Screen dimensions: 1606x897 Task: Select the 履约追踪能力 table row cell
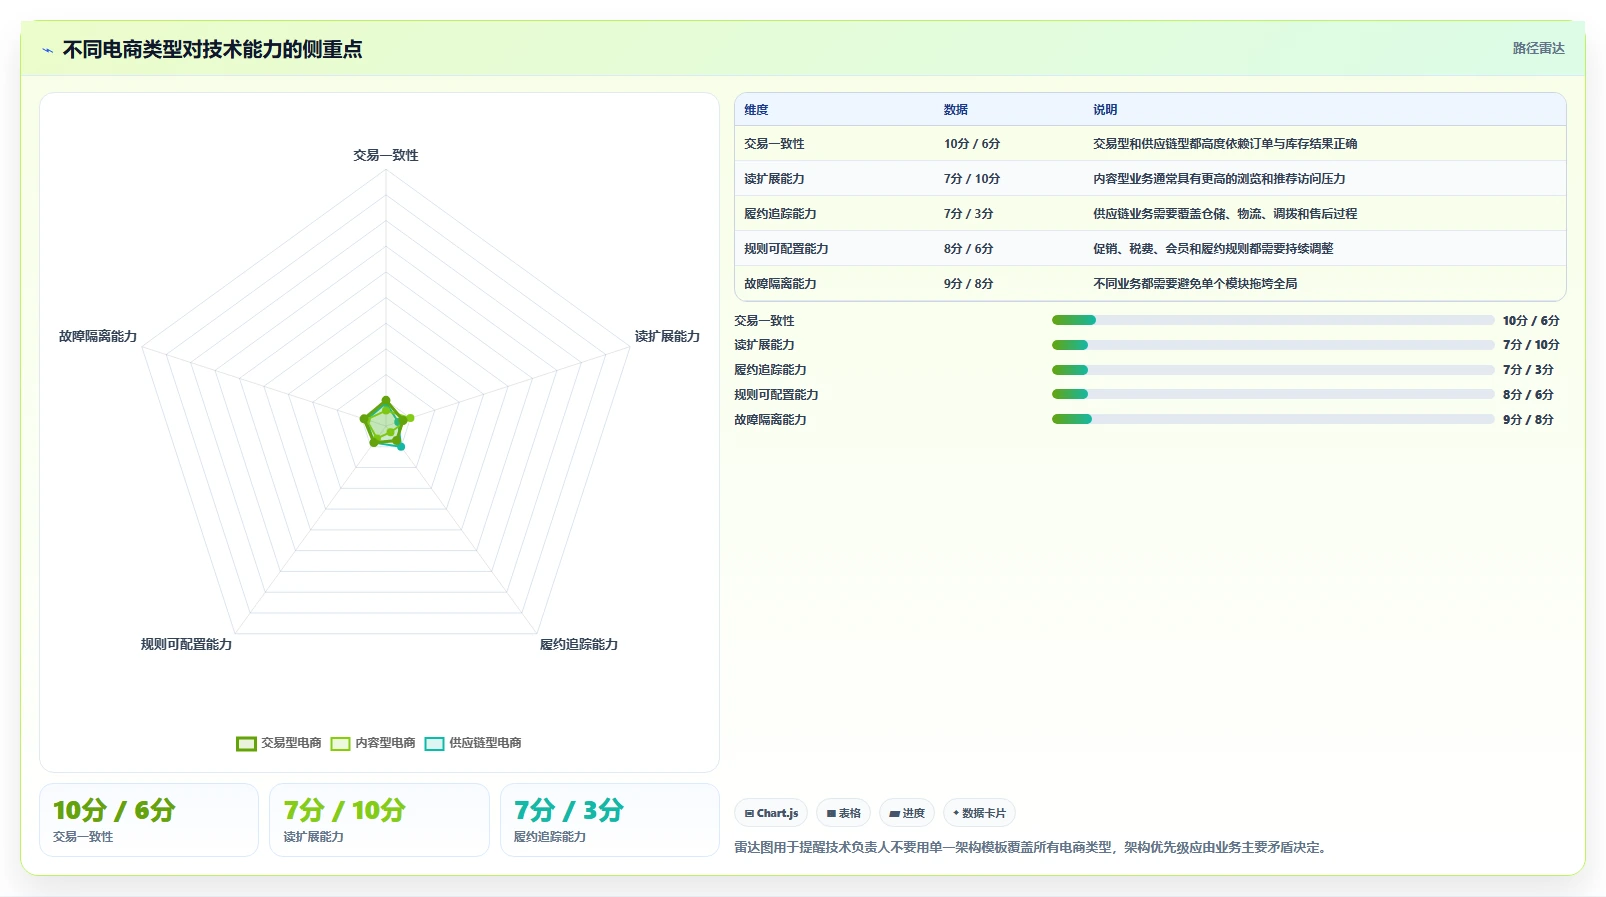tap(780, 214)
